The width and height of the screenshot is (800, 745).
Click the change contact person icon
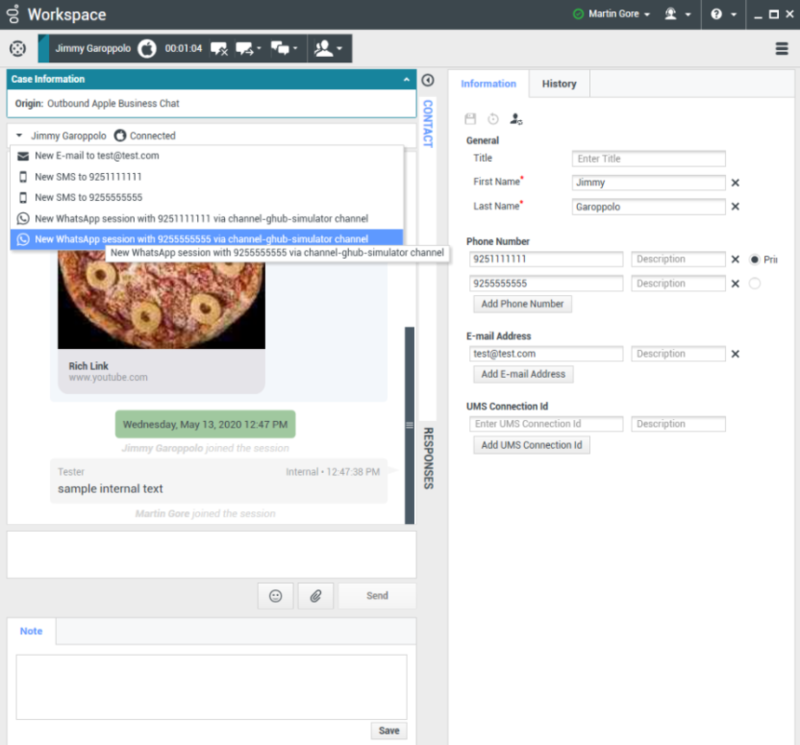pos(516,119)
